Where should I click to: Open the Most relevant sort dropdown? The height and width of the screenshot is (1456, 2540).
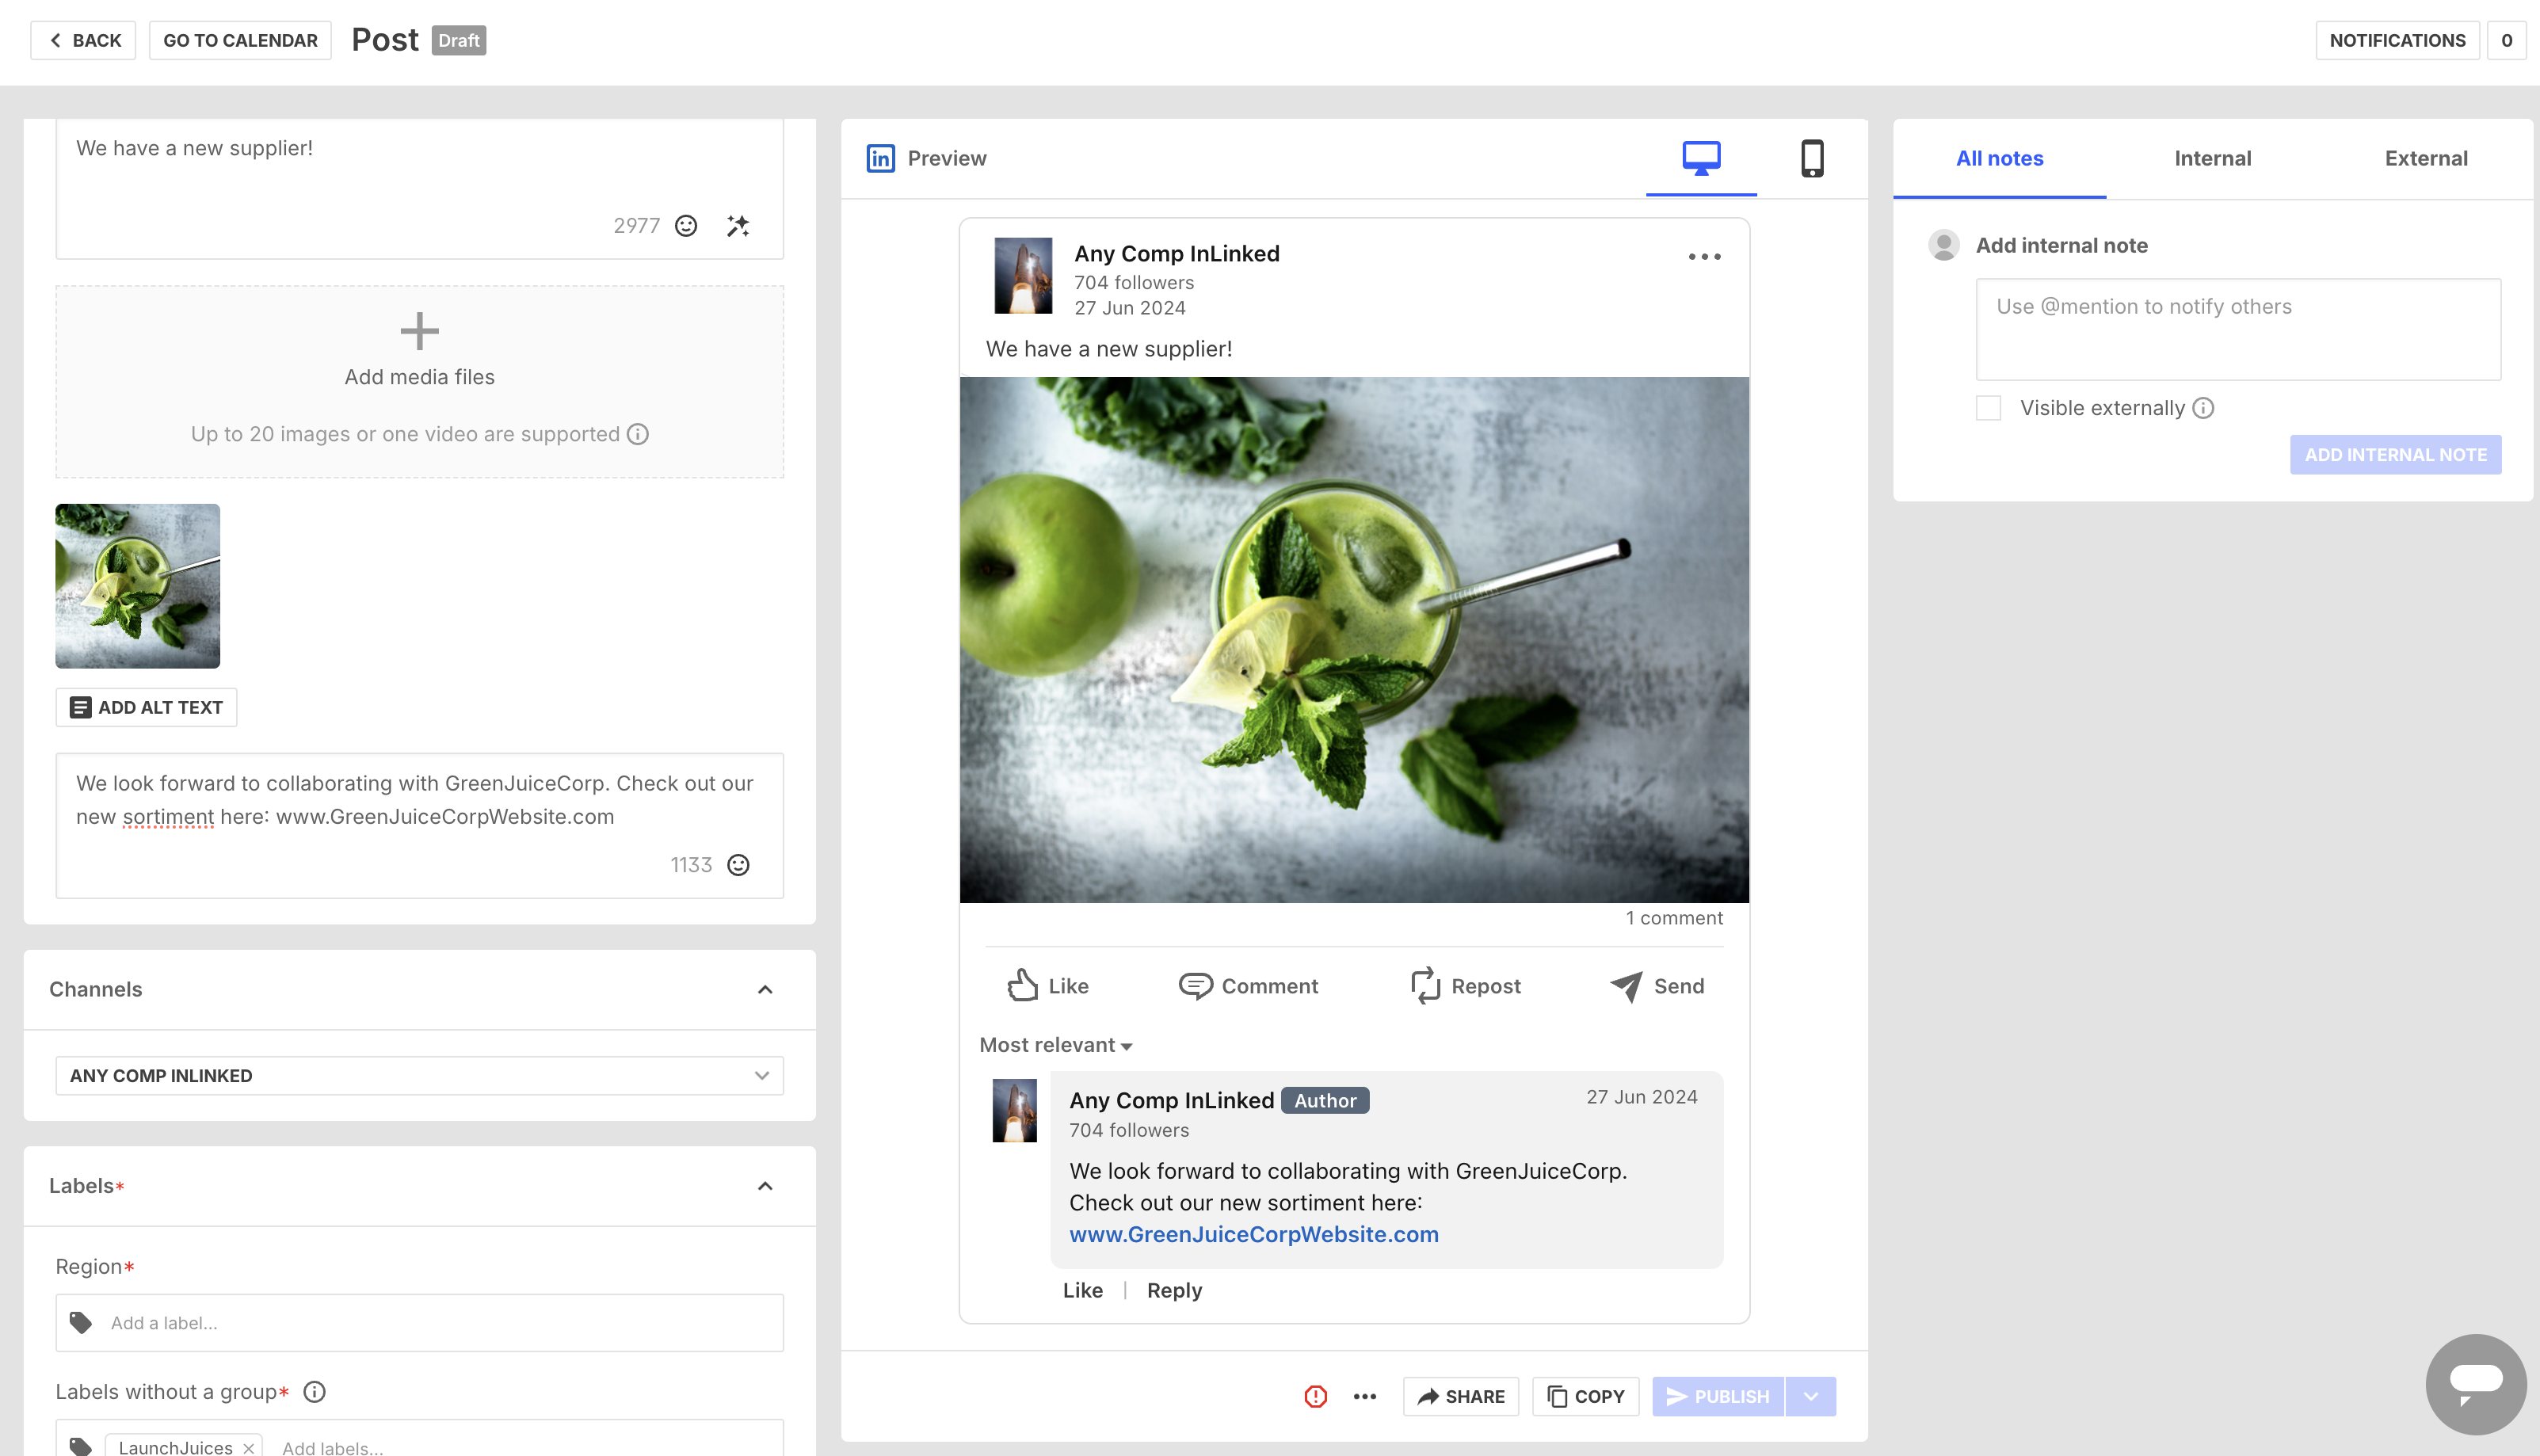(1055, 1045)
